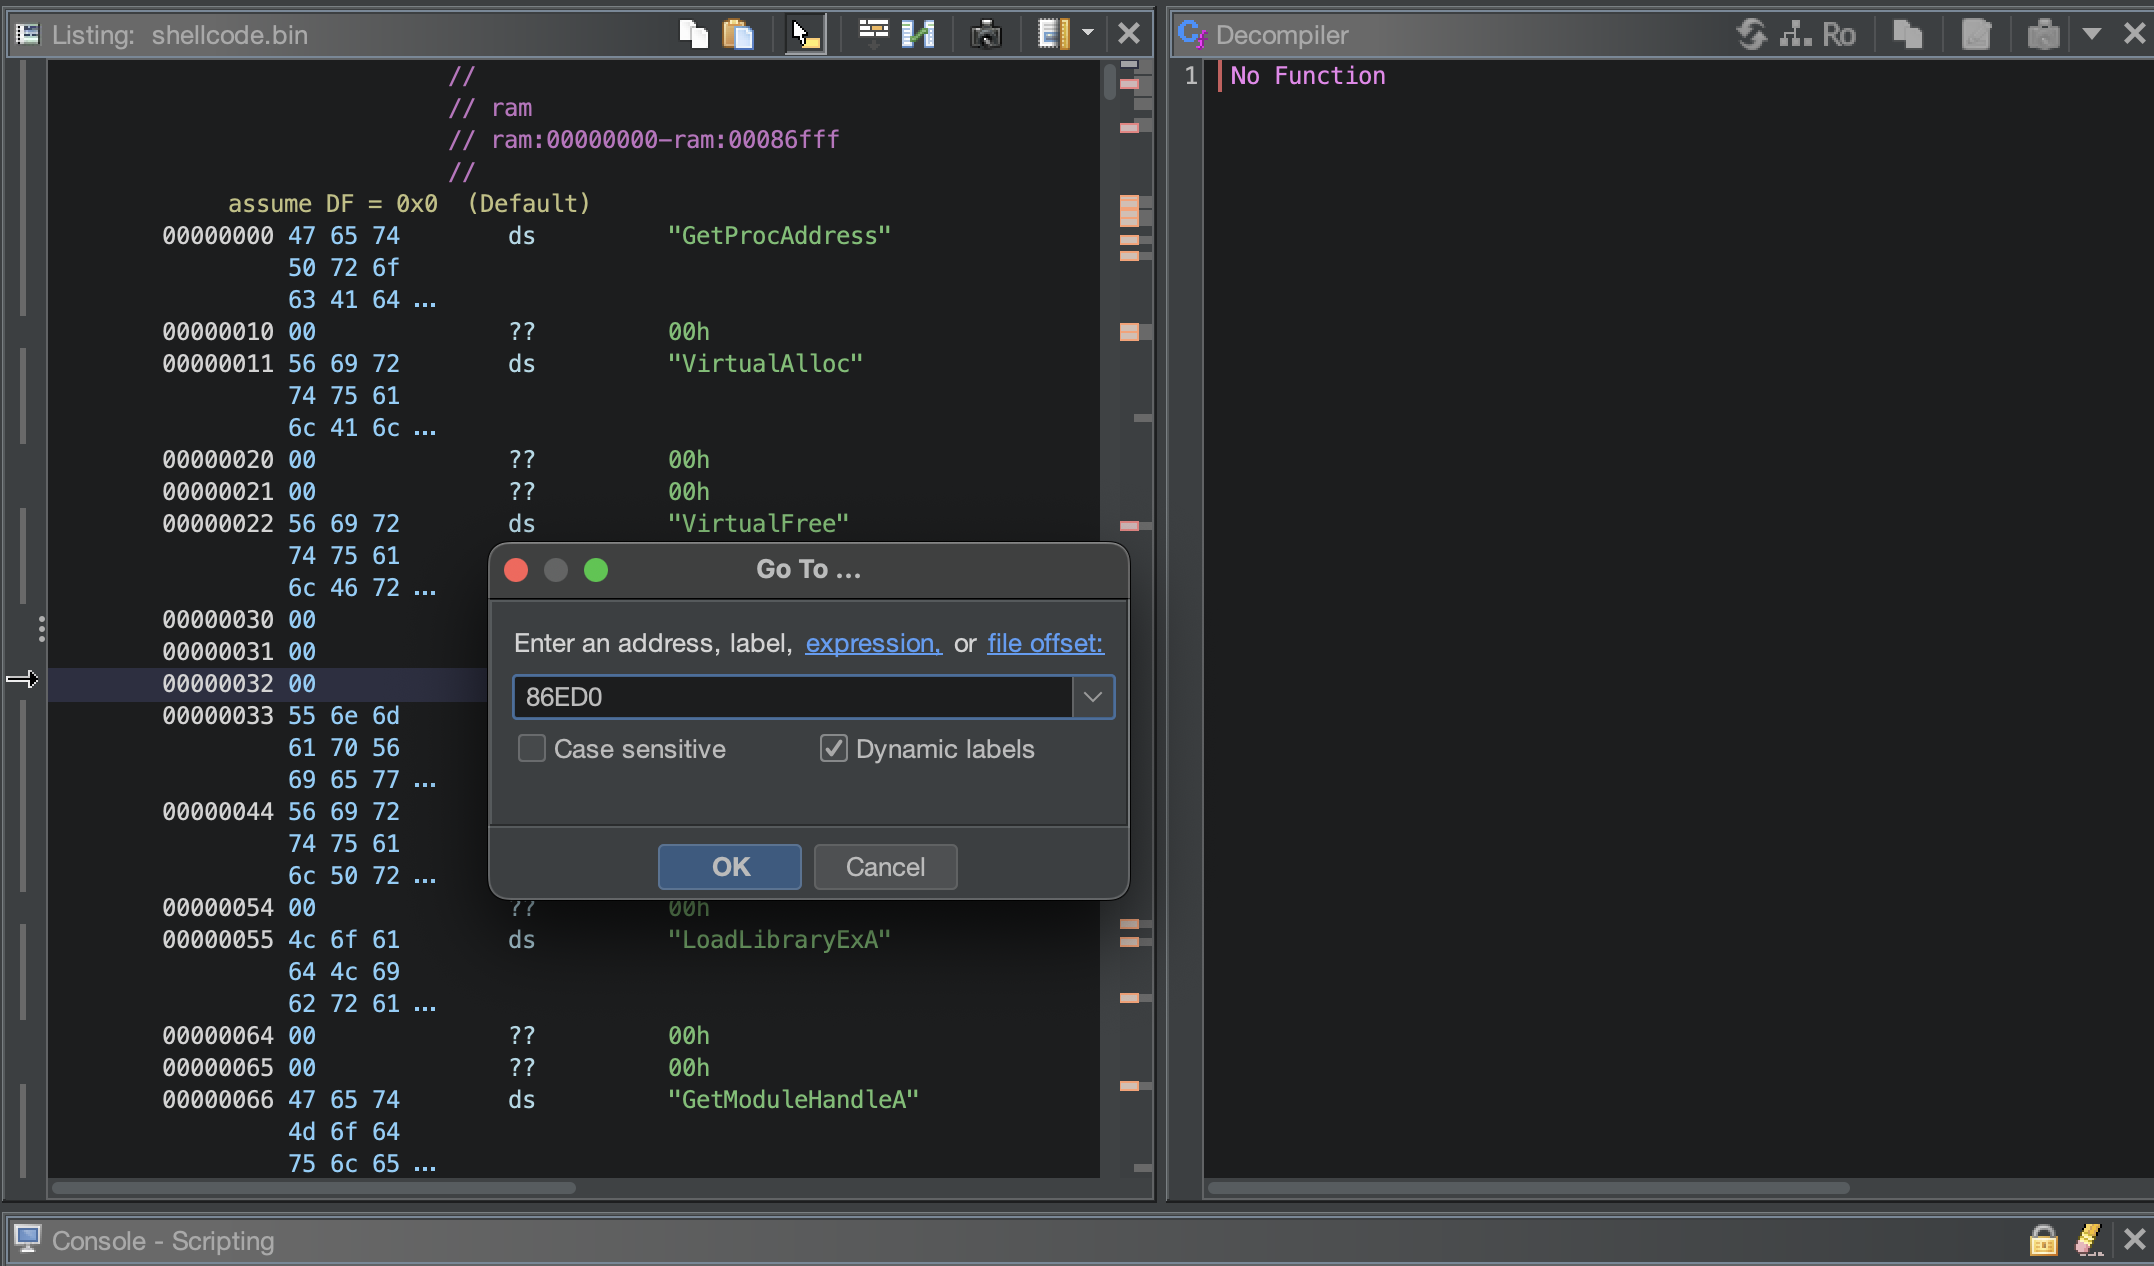
Task: Open Listing field browser icon
Action: [873, 34]
